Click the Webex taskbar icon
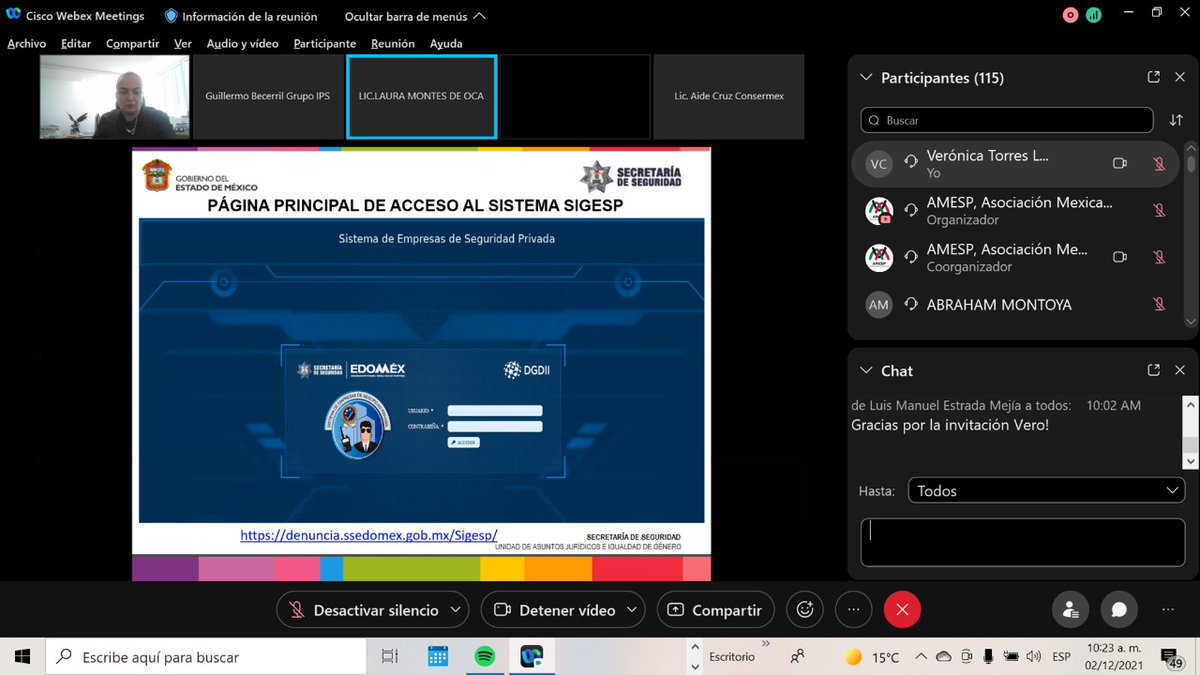 [x=531, y=657]
